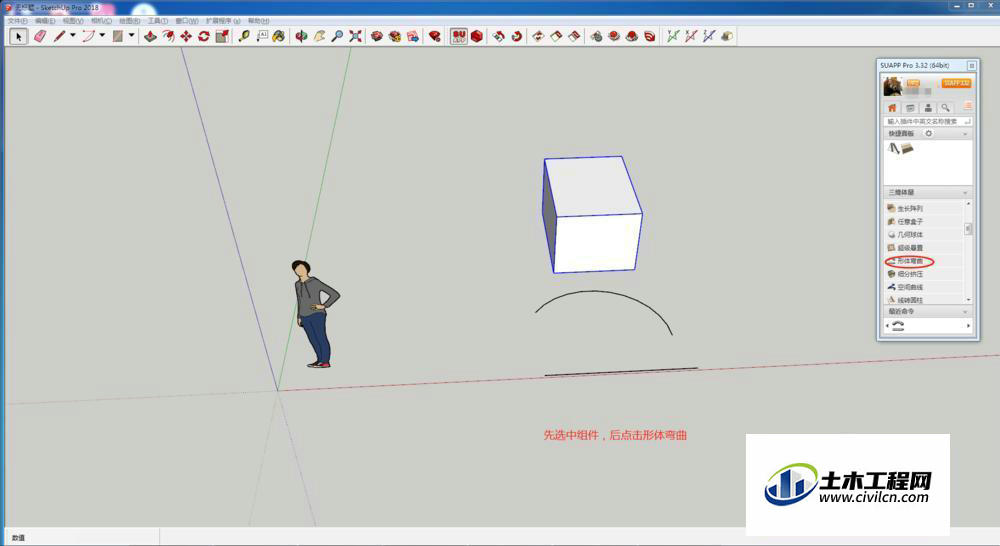Select the Rotate tool

pyautogui.click(x=204, y=36)
